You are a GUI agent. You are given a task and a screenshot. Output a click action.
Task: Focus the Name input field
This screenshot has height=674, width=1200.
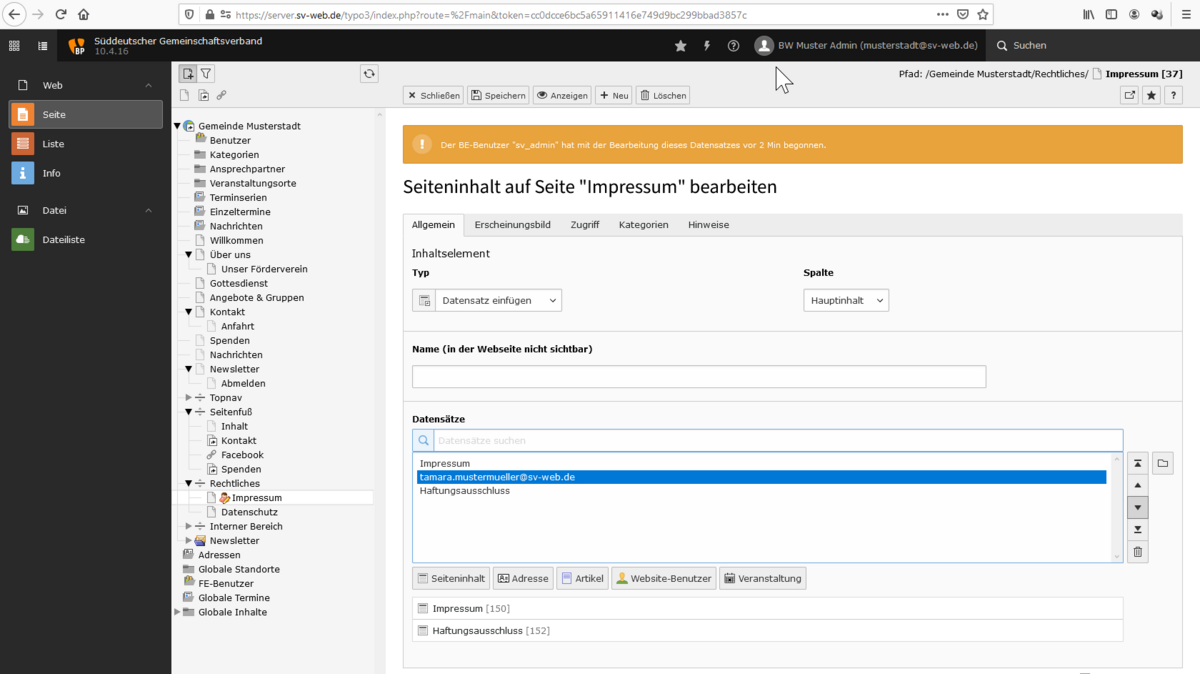click(699, 377)
